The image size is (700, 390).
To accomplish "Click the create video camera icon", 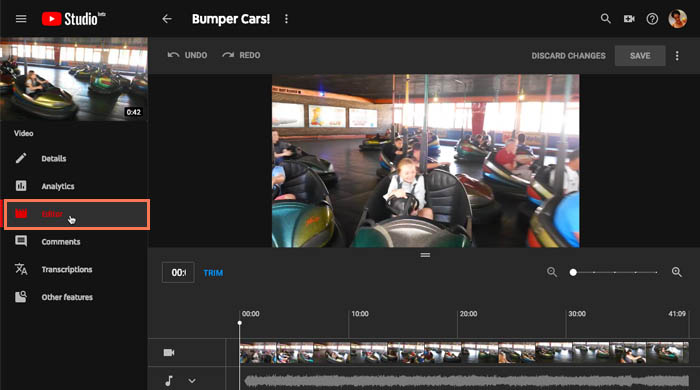I will point(629,19).
